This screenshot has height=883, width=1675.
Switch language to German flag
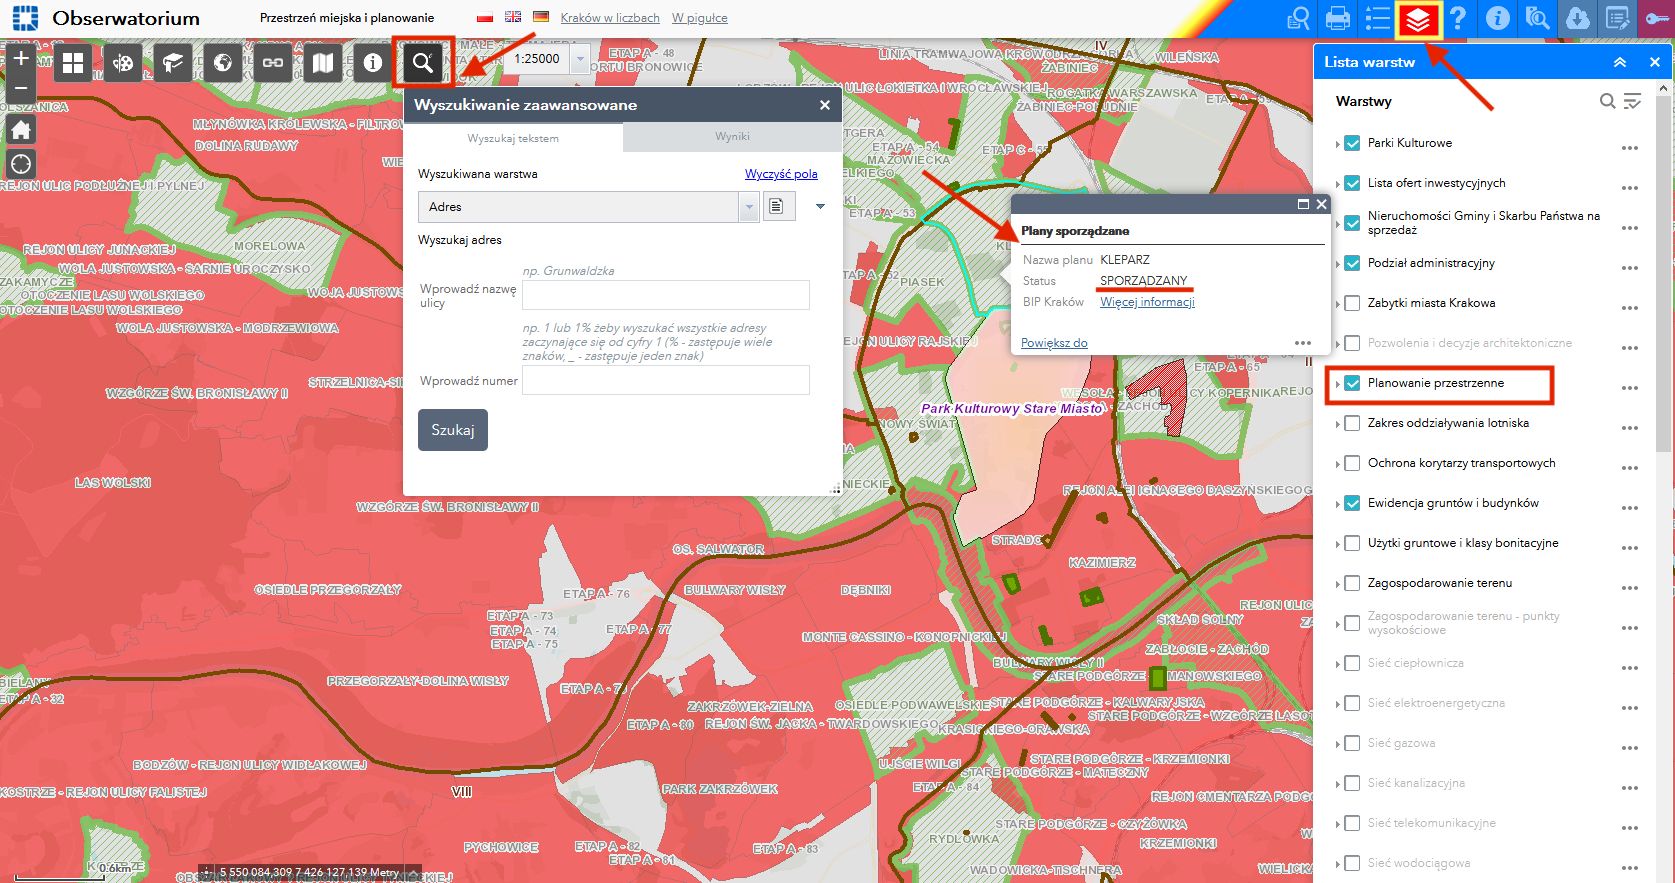tap(541, 17)
